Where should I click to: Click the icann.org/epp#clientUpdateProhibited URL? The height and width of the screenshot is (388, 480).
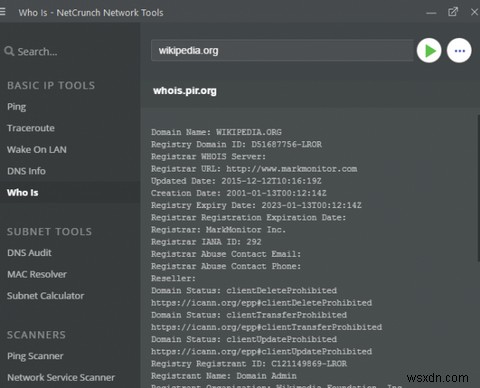pyautogui.click(x=261, y=351)
